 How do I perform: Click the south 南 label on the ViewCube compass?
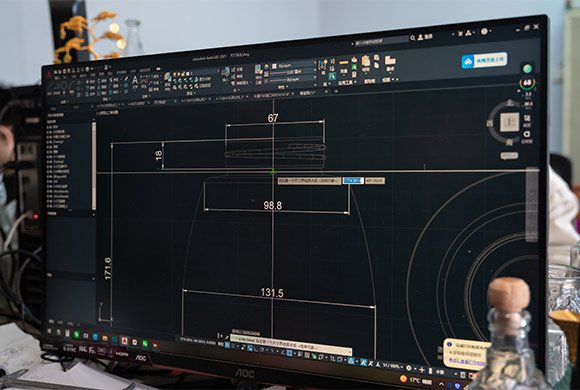tap(510, 142)
